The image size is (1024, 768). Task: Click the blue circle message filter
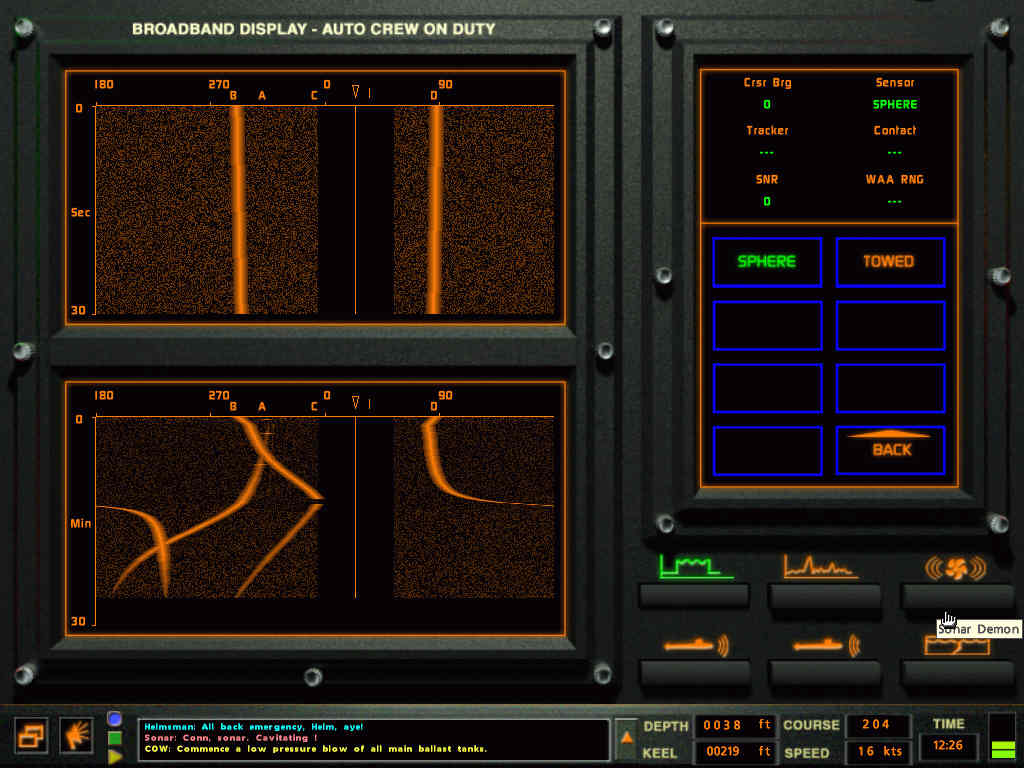[115, 719]
